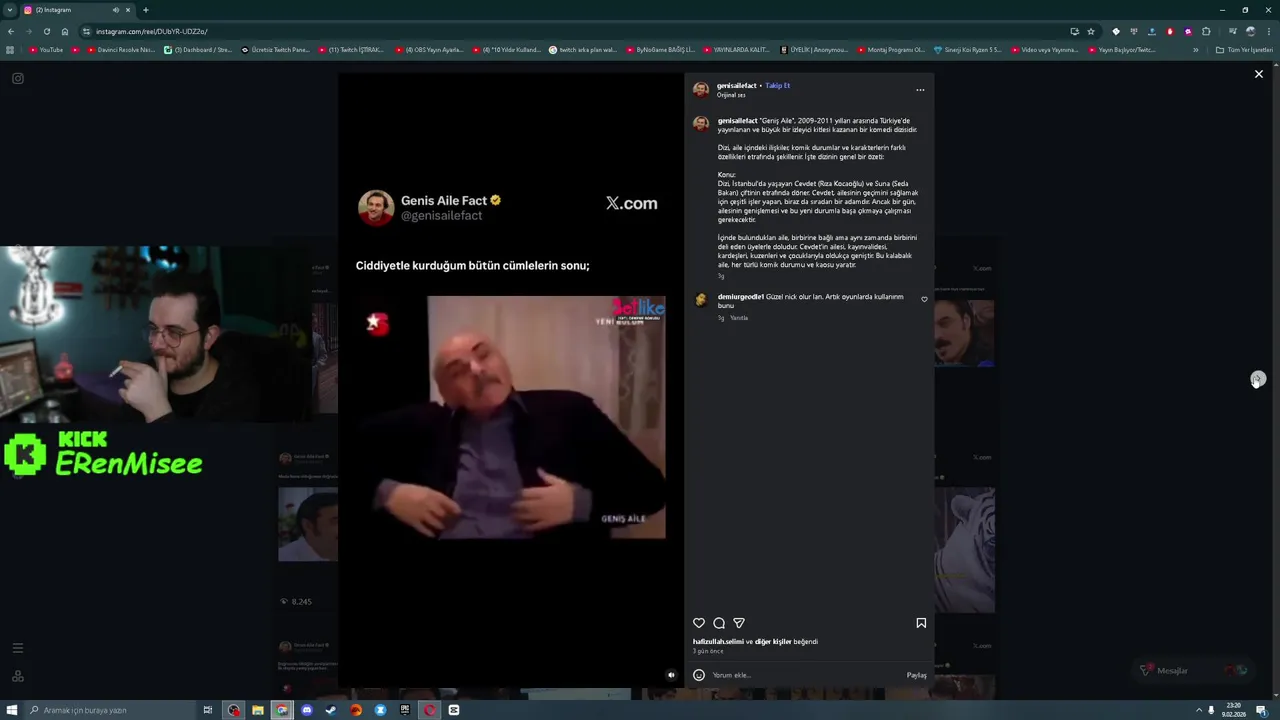Click the 'Yorum ekle...' comment field
The image size is (1280, 720).
click(805, 675)
